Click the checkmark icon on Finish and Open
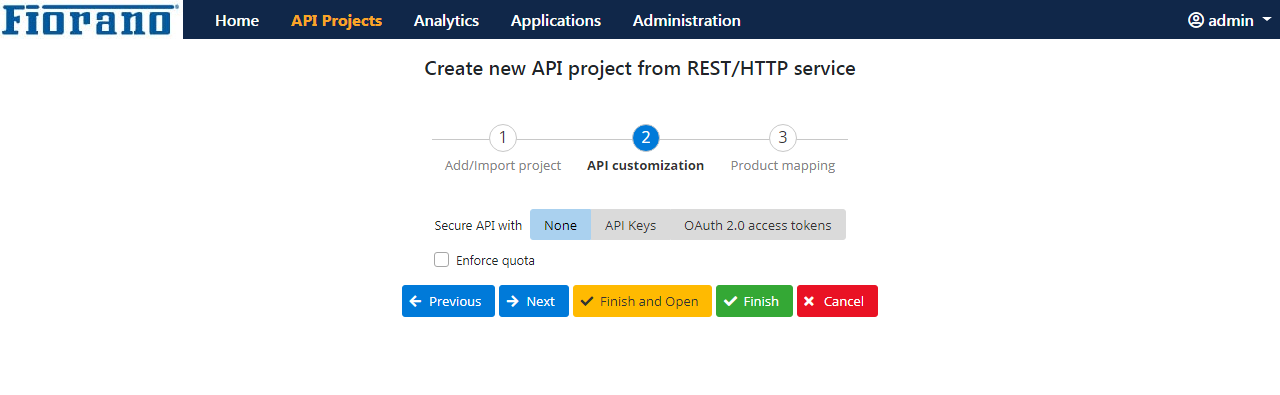 click(x=587, y=301)
